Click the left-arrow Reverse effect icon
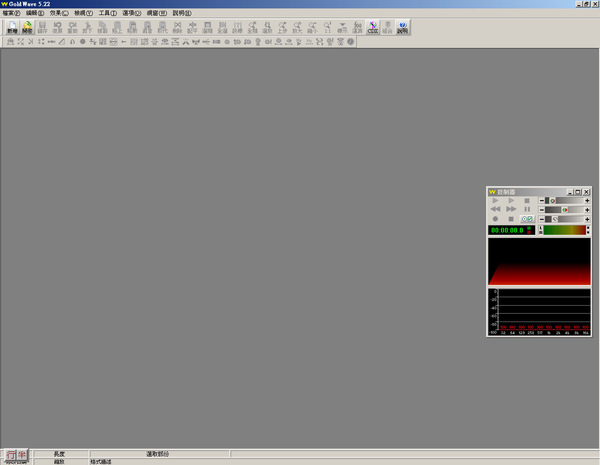This screenshot has height=465, width=600. [124, 42]
